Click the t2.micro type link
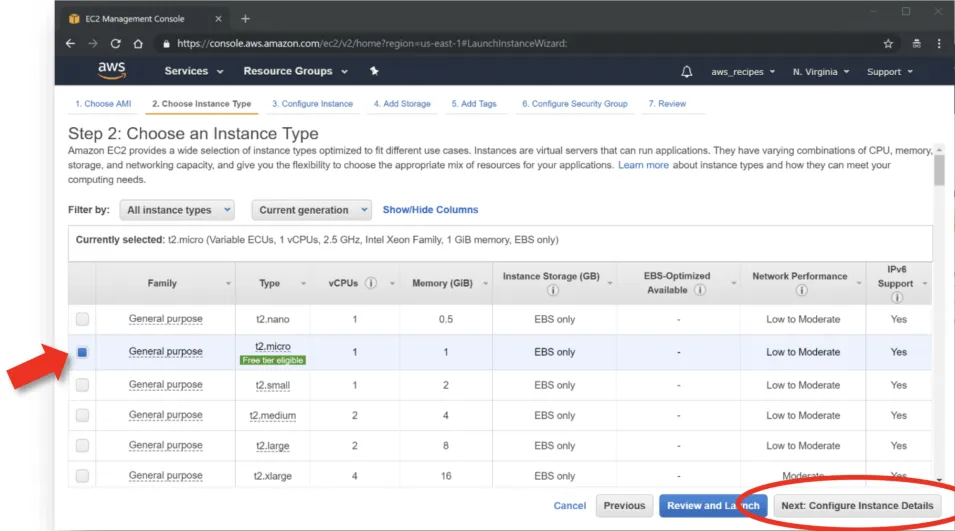The image size is (955, 531). click(x=273, y=346)
